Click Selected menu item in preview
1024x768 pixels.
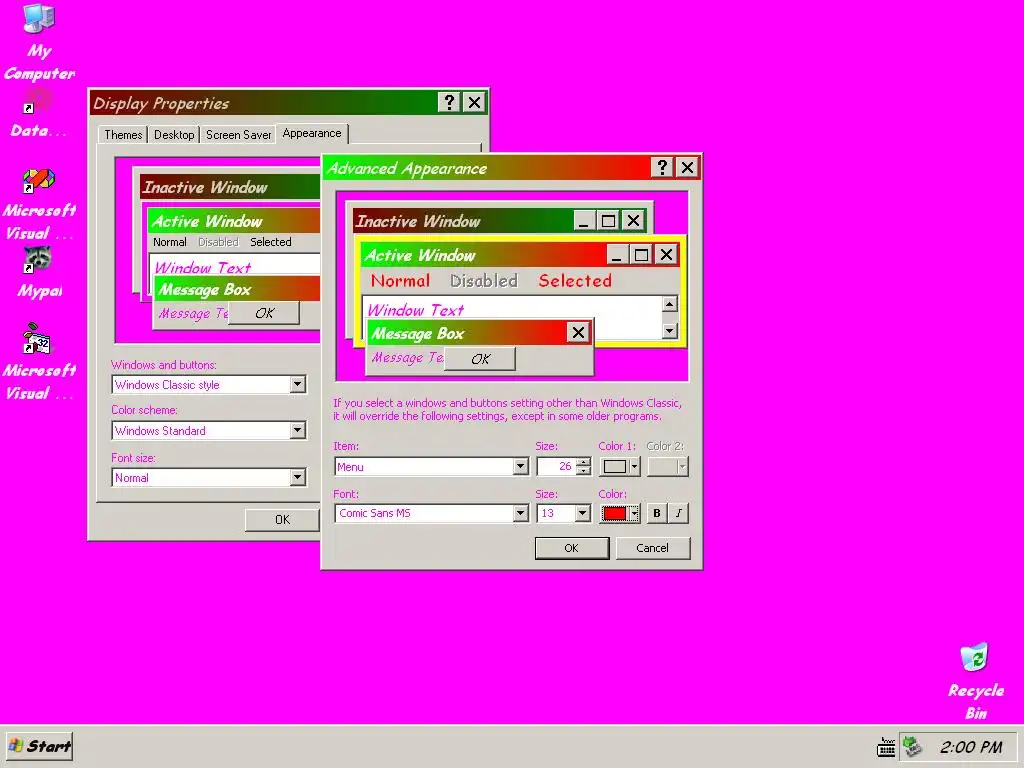coord(575,281)
